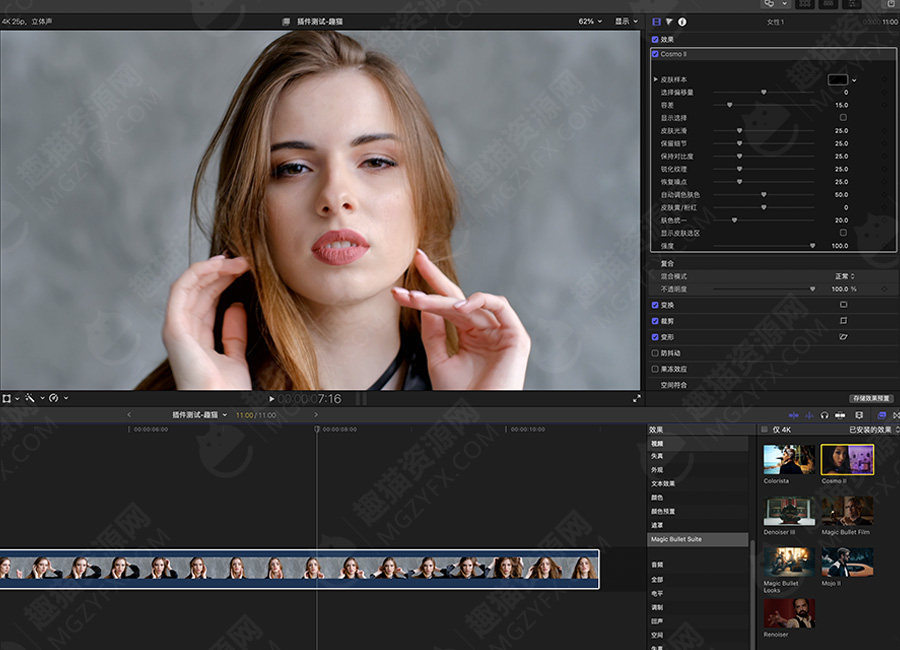Open the 62% viewer zoom dropdown

(x=589, y=21)
